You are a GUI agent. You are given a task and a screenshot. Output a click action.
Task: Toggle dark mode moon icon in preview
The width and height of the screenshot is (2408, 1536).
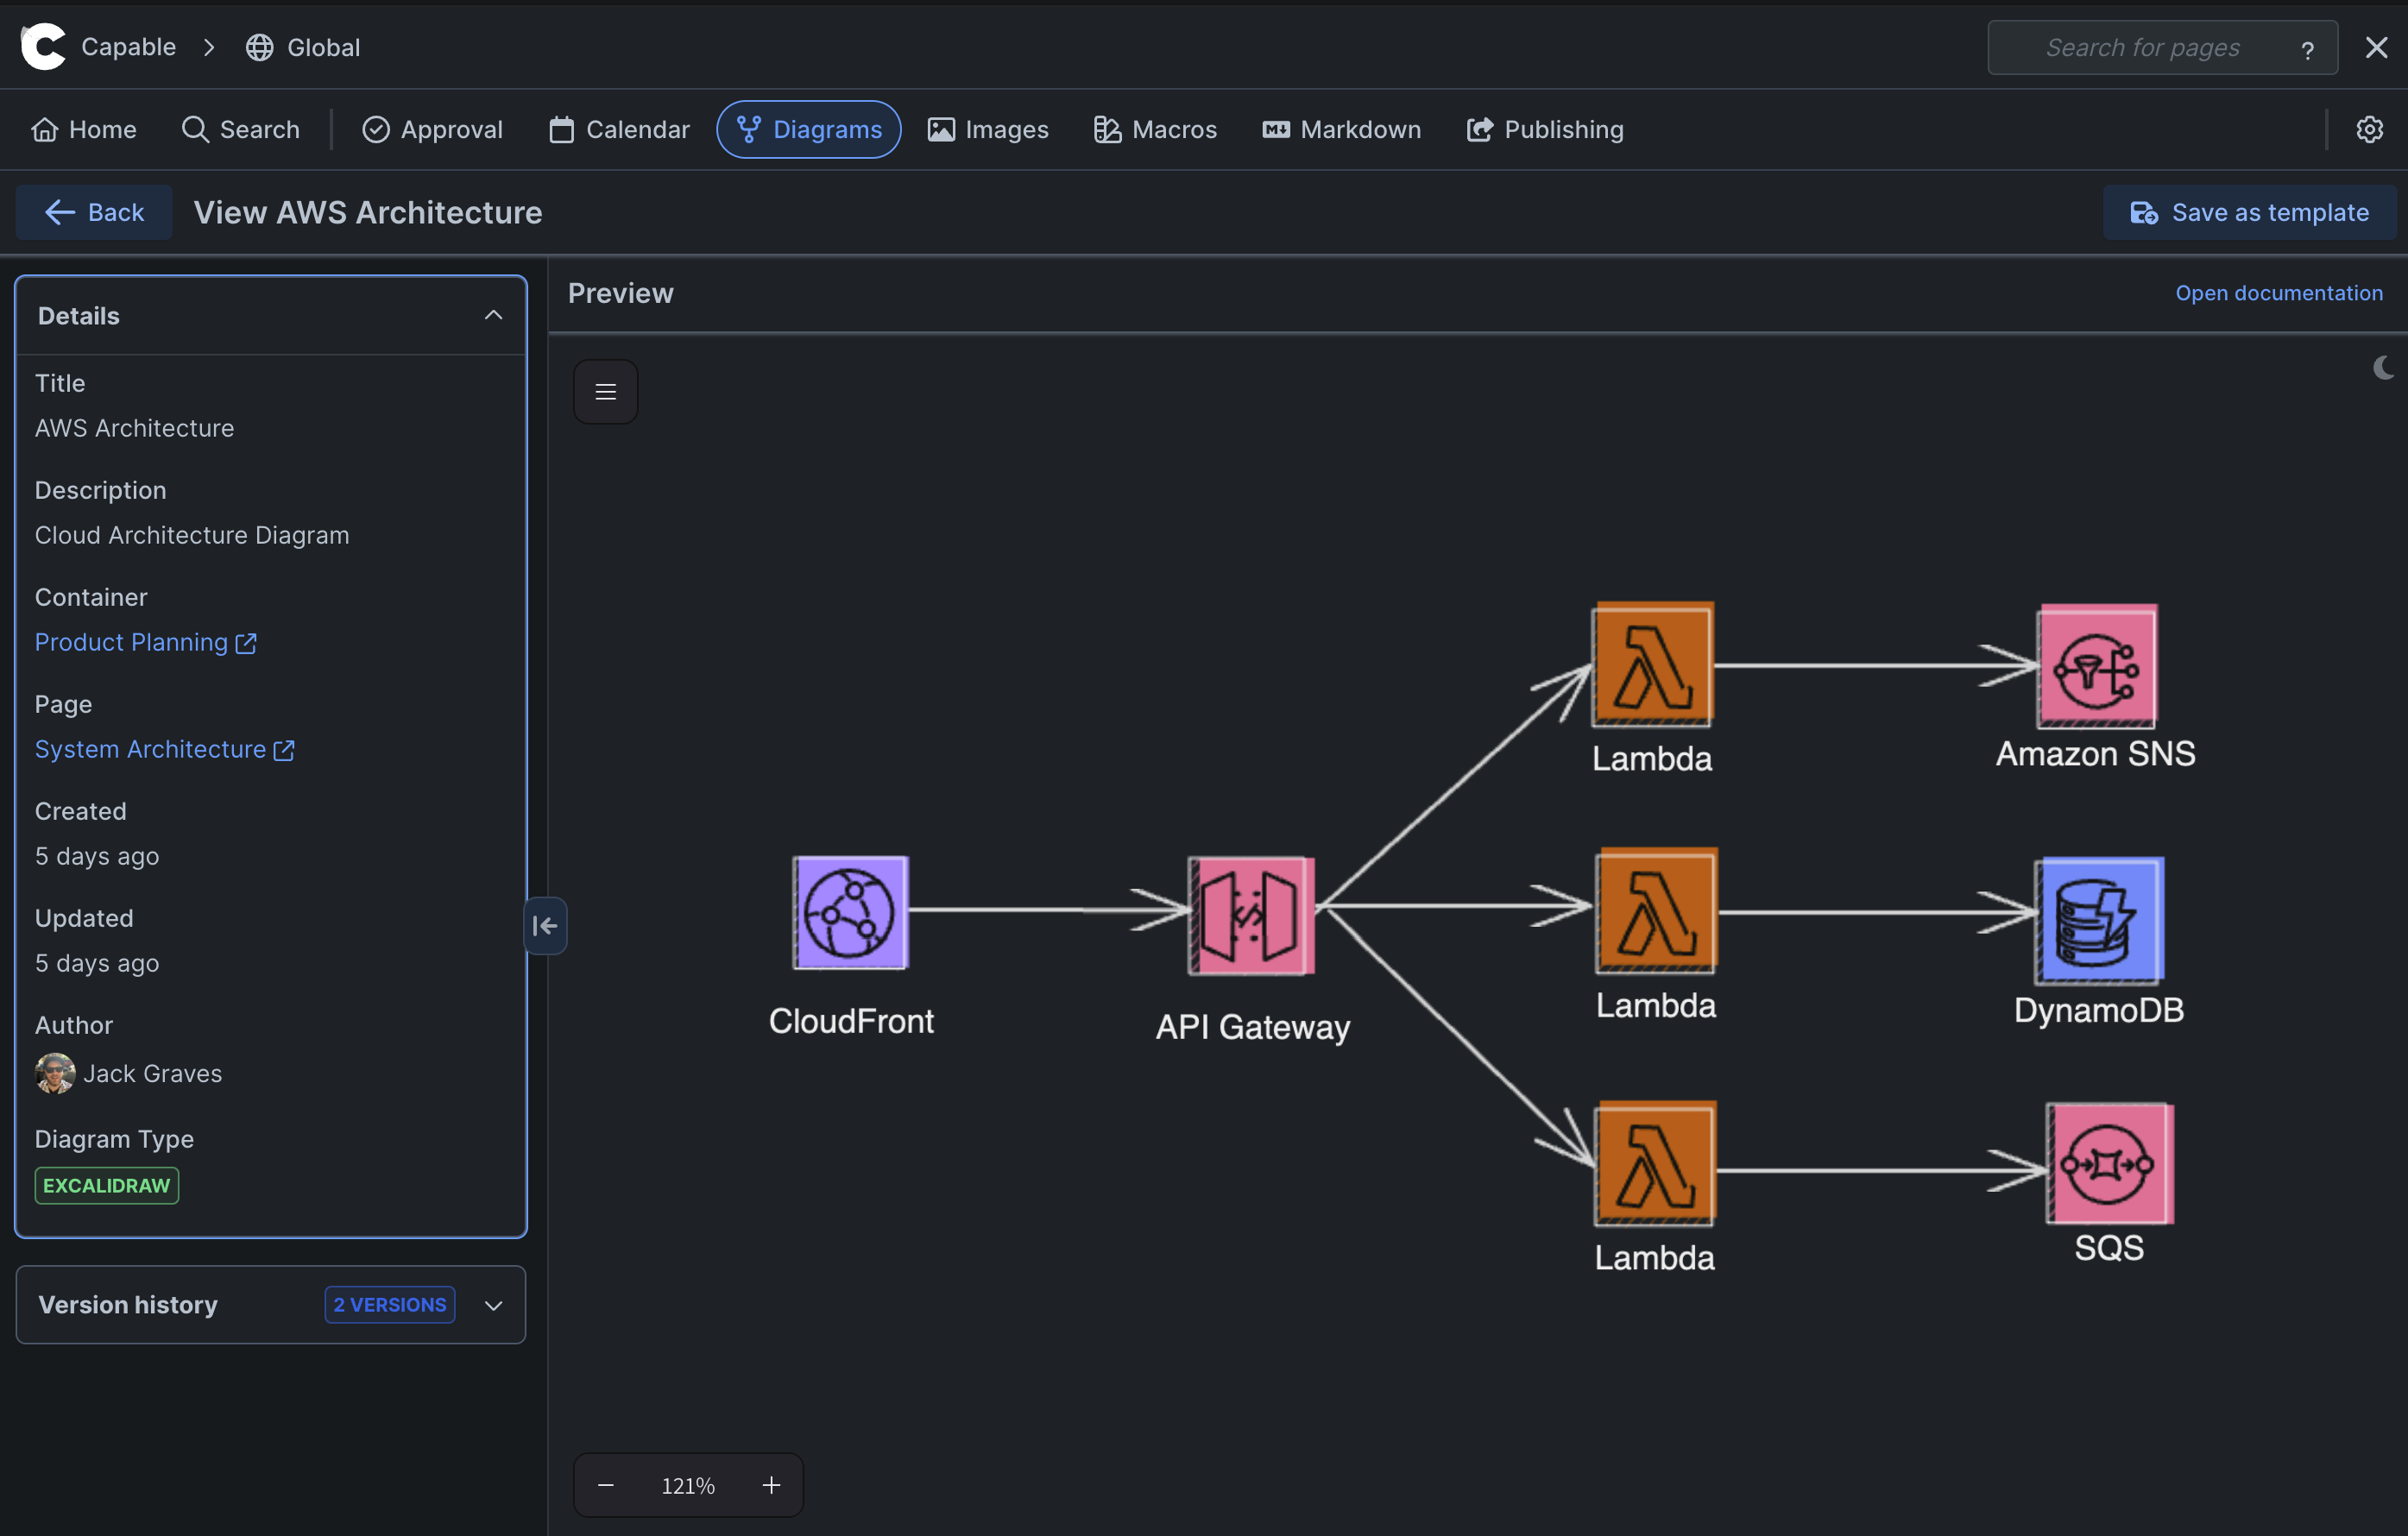click(x=2383, y=368)
